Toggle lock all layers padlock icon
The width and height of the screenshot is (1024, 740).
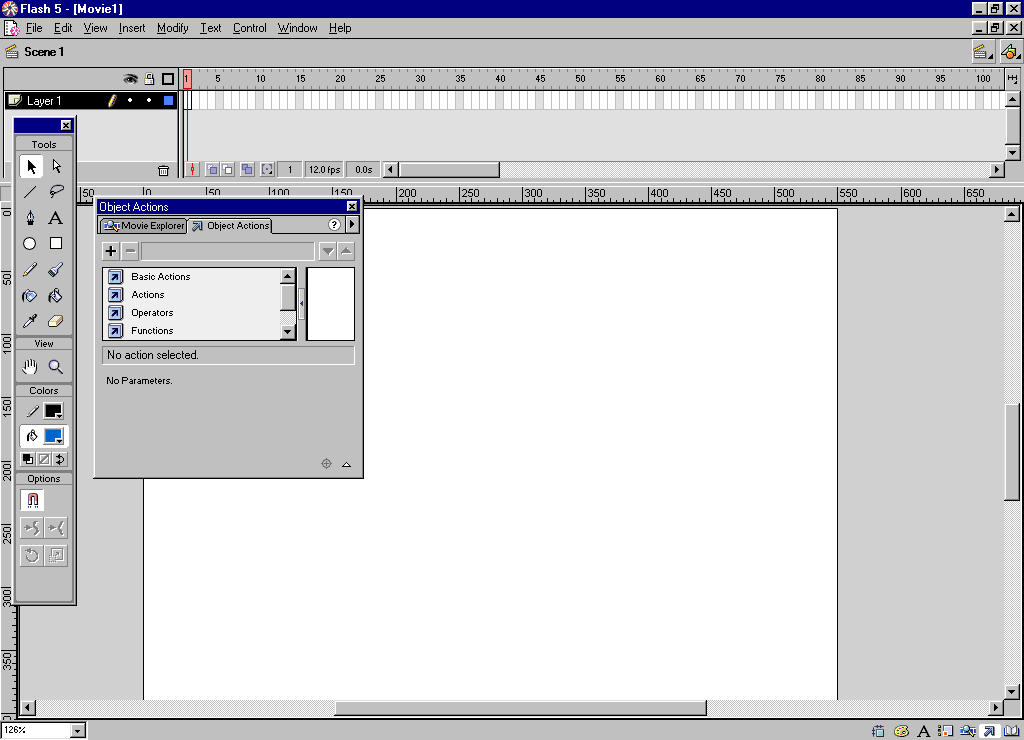(150, 79)
